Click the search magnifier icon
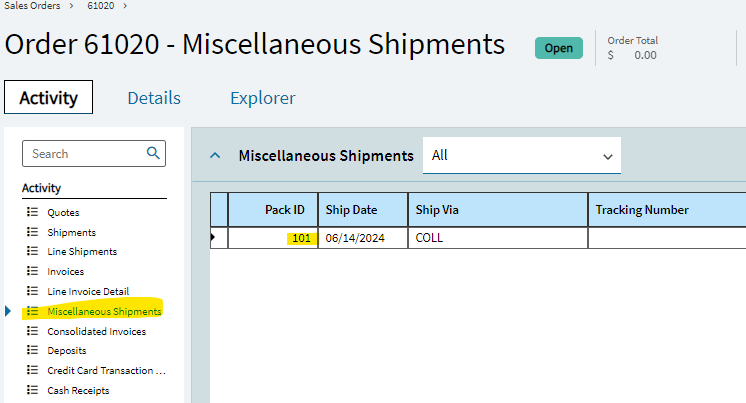The width and height of the screenshot is (746, 403). click(x=153, y=153)
